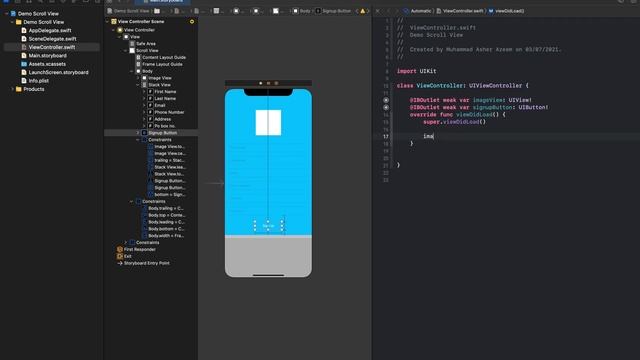Open Body segment in jump bar

tap(302, 11)
